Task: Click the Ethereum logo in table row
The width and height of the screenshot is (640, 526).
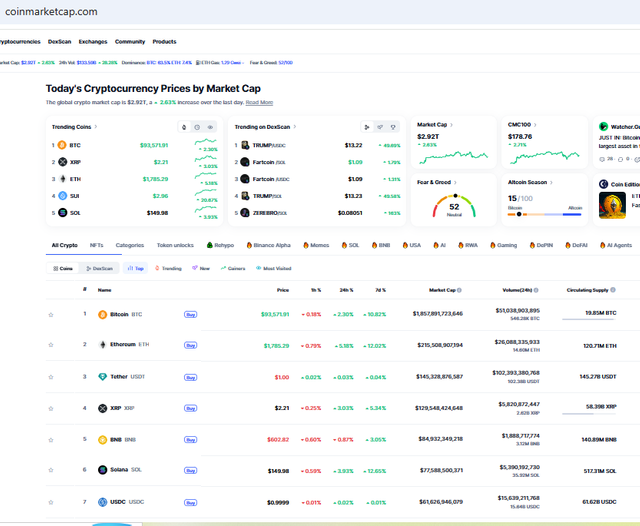Action: [x=102, y=345]
